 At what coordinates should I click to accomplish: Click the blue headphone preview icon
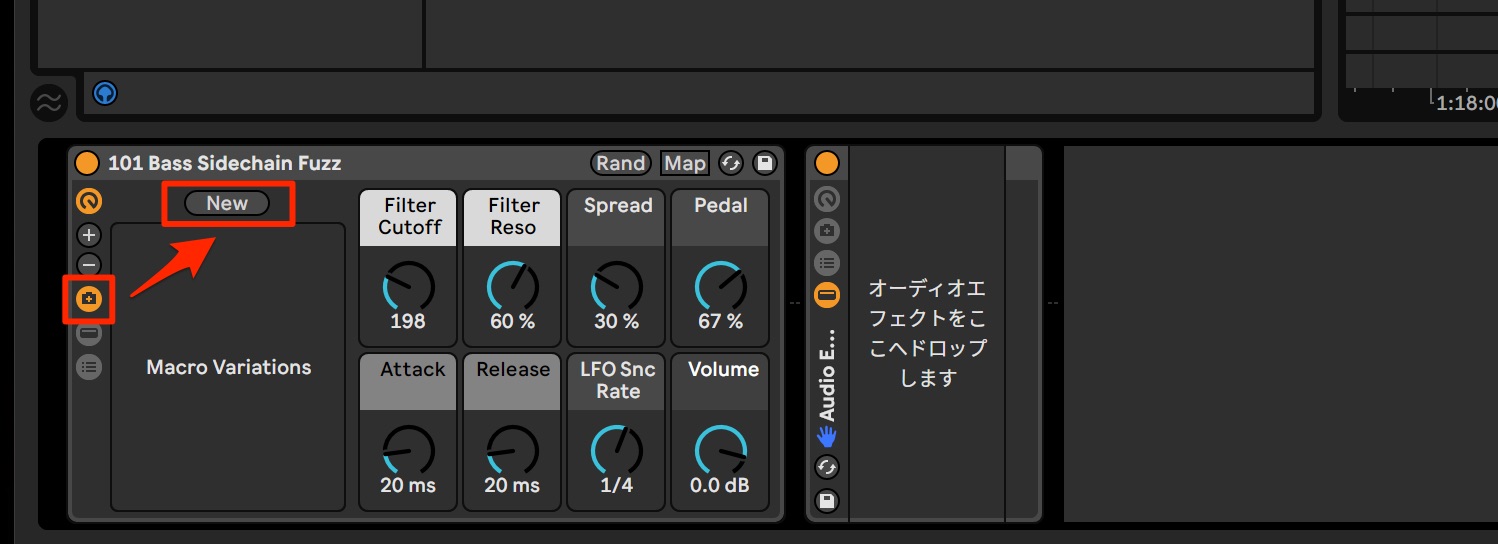(104, 94)
